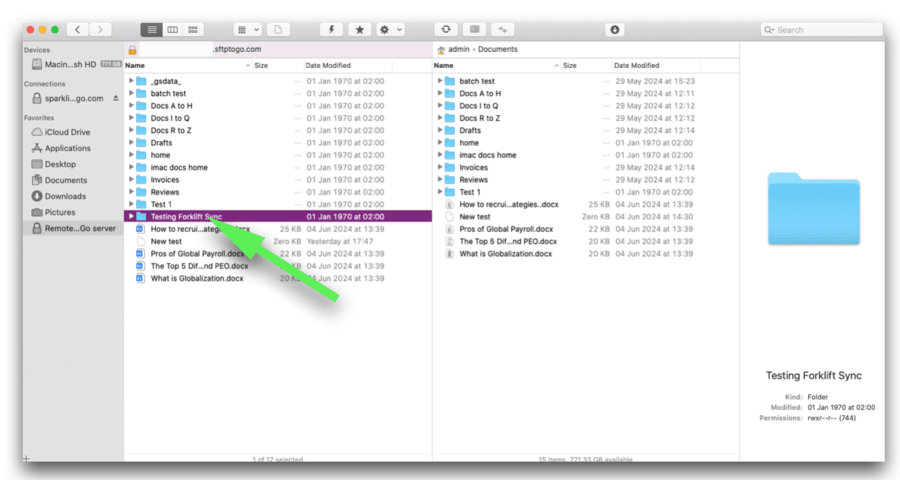
Task: Click the new file document toolbar icon
Action: coord(278,29)
